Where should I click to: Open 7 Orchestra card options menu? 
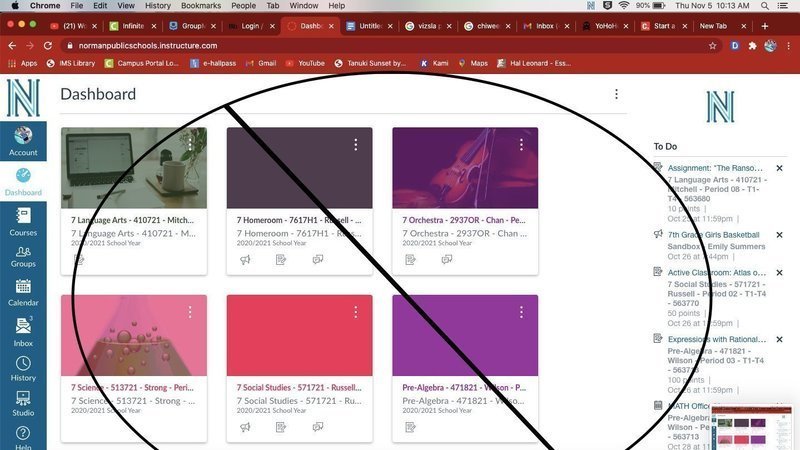[521, 145]
